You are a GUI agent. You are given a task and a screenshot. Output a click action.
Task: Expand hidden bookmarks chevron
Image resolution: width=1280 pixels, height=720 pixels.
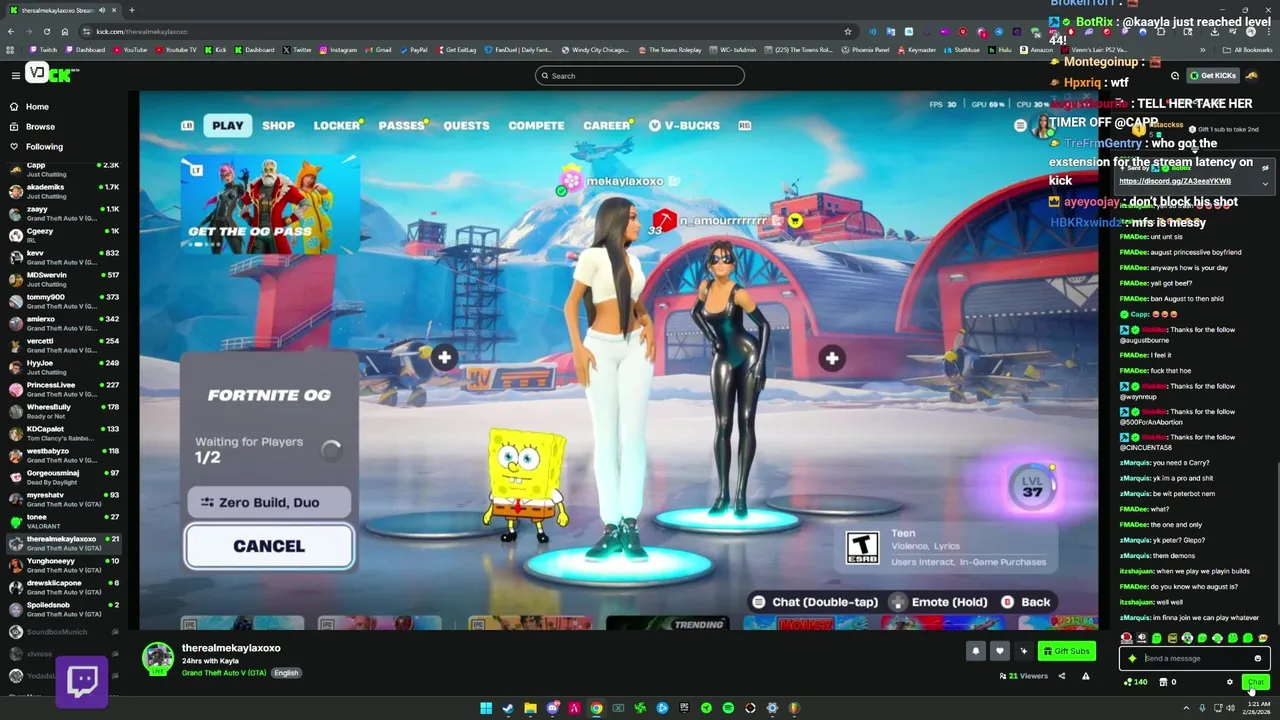coord(1203,50)
